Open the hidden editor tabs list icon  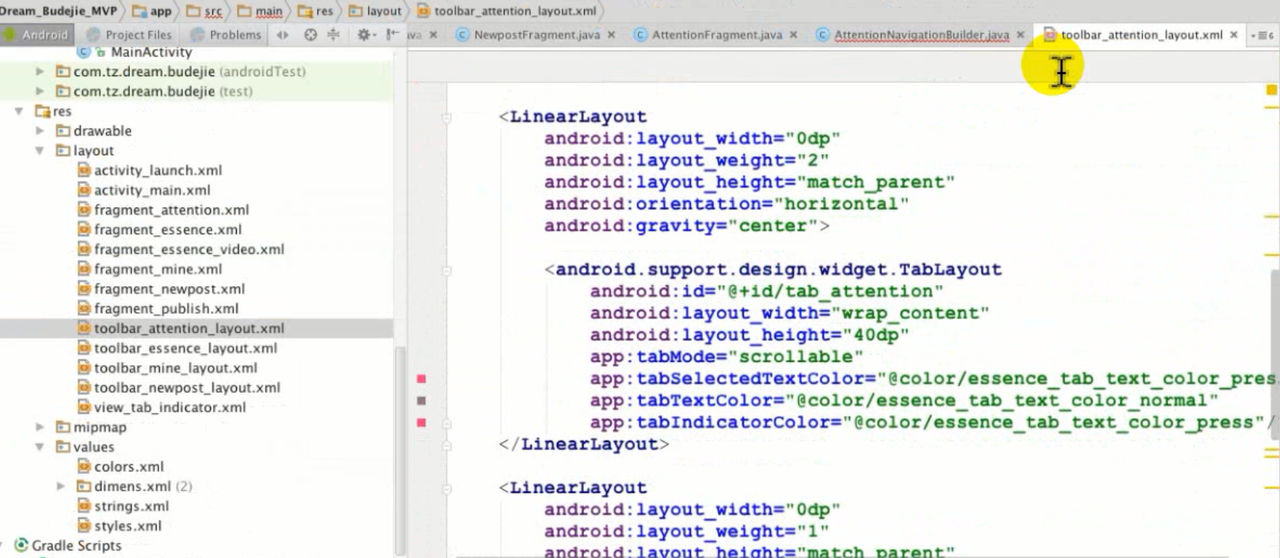[x=1264, y=35]
